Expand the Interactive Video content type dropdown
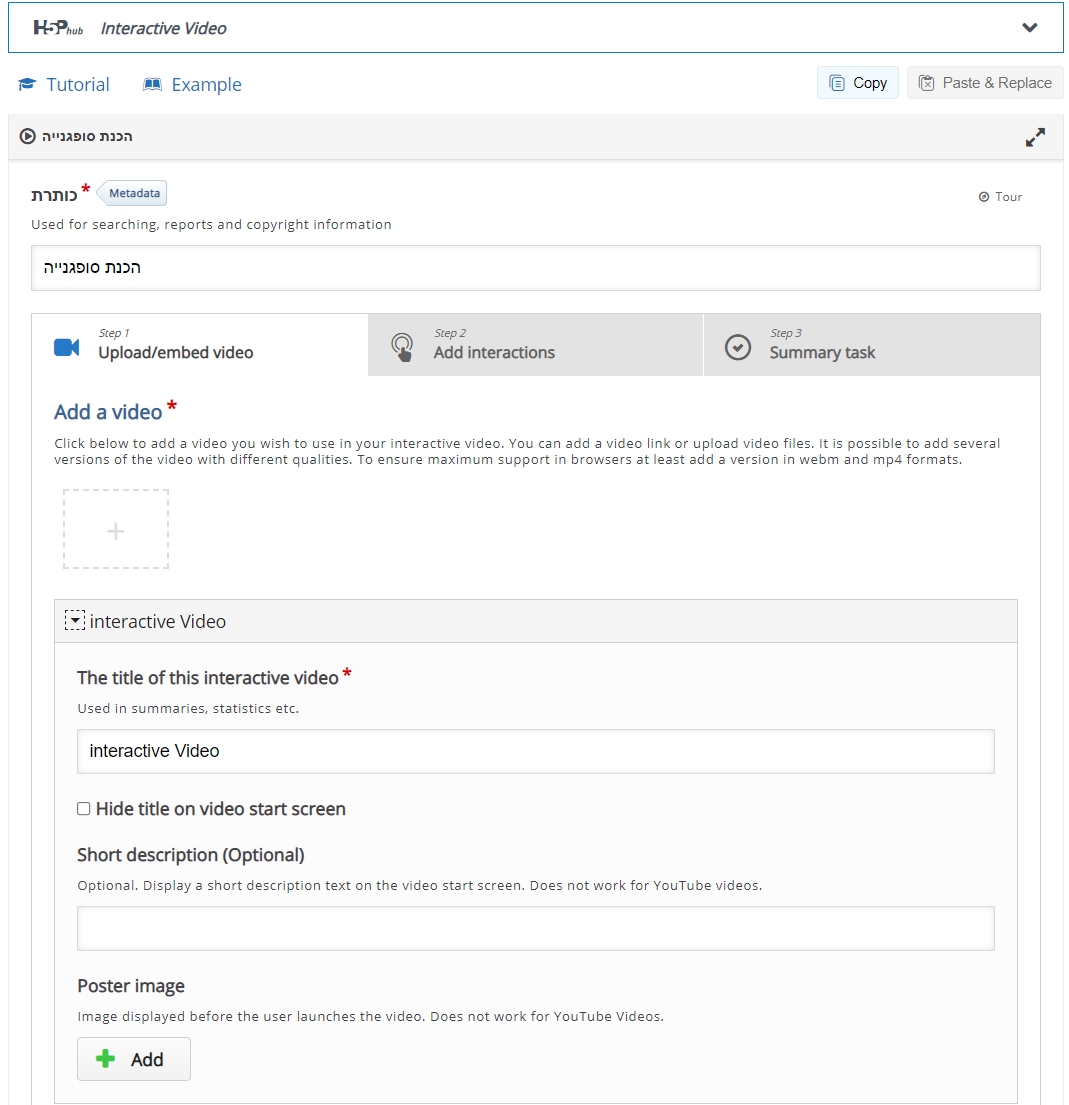Image resolution: width=1069 pixels, height=1105 pixels. click(1029, 28)
